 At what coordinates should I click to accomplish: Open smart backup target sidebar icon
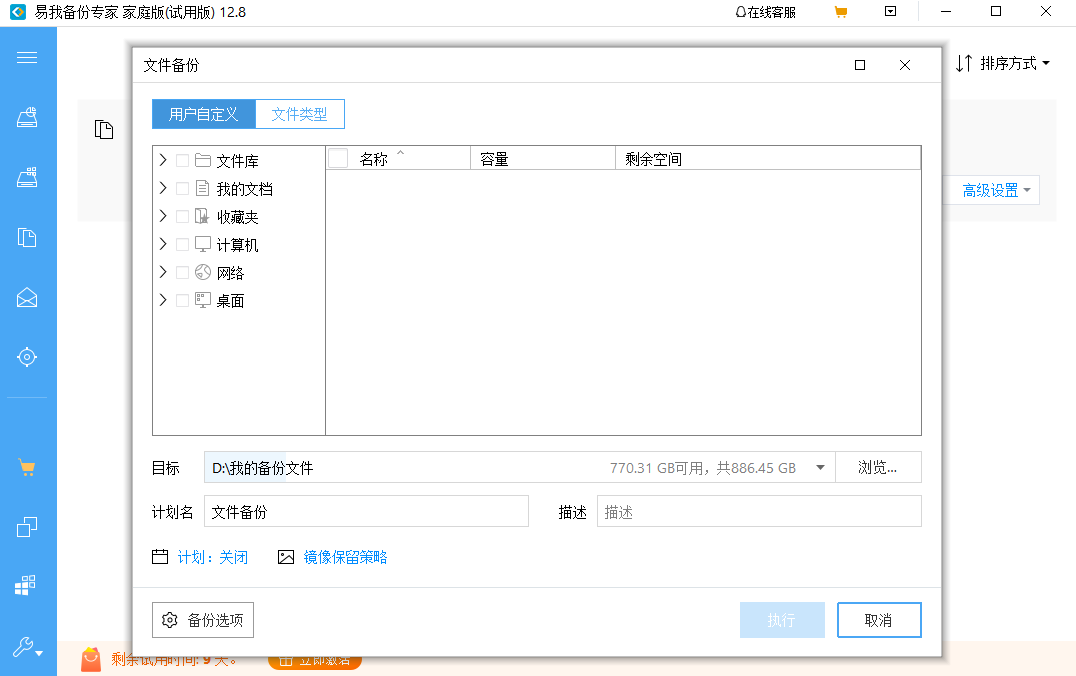27,357
